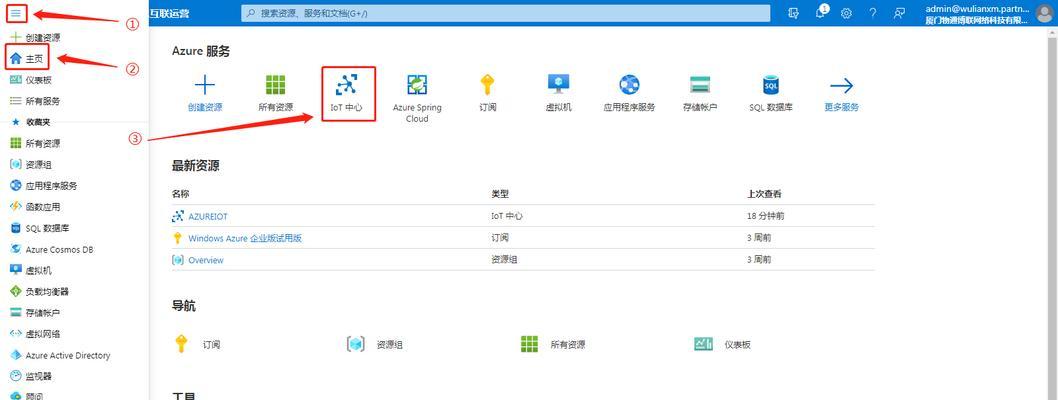This screenshot has width=1058, height=400.
Task: Open the notifications bell
Action: 820,13
